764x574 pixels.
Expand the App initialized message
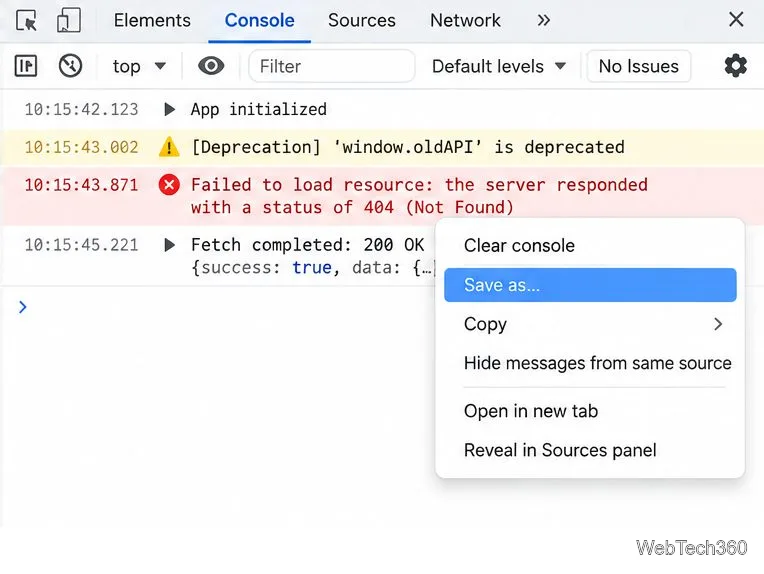pos(170,109)
